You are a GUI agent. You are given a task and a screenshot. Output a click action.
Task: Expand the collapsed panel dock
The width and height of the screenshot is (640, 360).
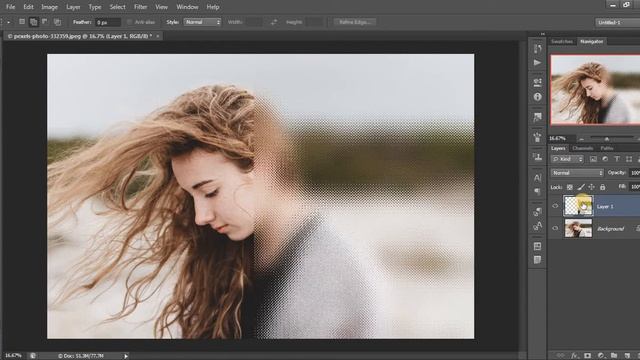pyautogui.click(x=542, y=34)
